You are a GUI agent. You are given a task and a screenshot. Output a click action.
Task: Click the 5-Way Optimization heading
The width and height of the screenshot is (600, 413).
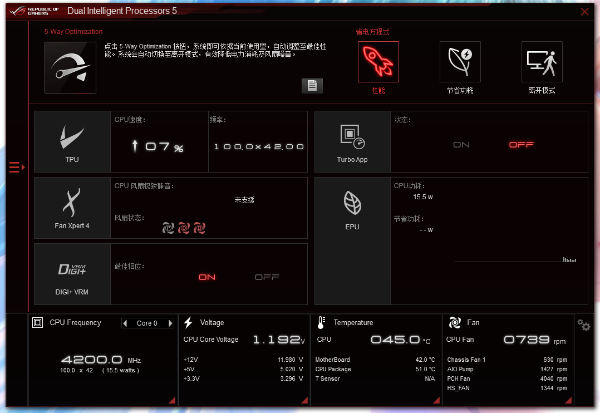click(x=73, y=32)
